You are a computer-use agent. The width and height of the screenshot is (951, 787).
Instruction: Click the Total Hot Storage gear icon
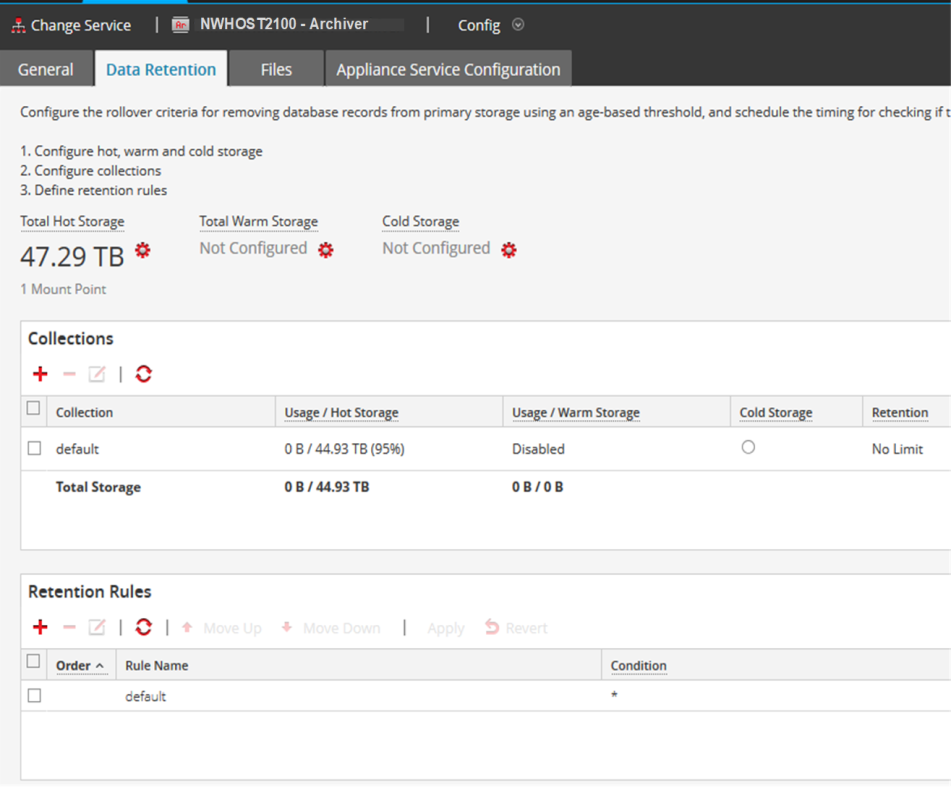pos(143,250)
